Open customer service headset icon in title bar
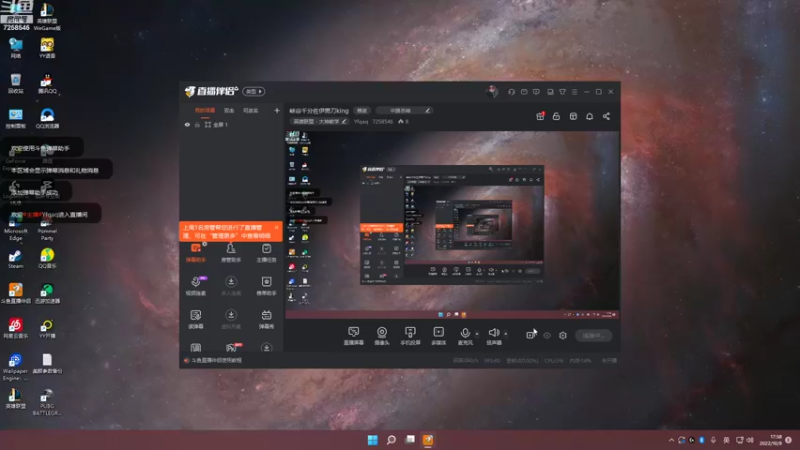The width and height of the screenshot is (800, 450). coord(511,92)
